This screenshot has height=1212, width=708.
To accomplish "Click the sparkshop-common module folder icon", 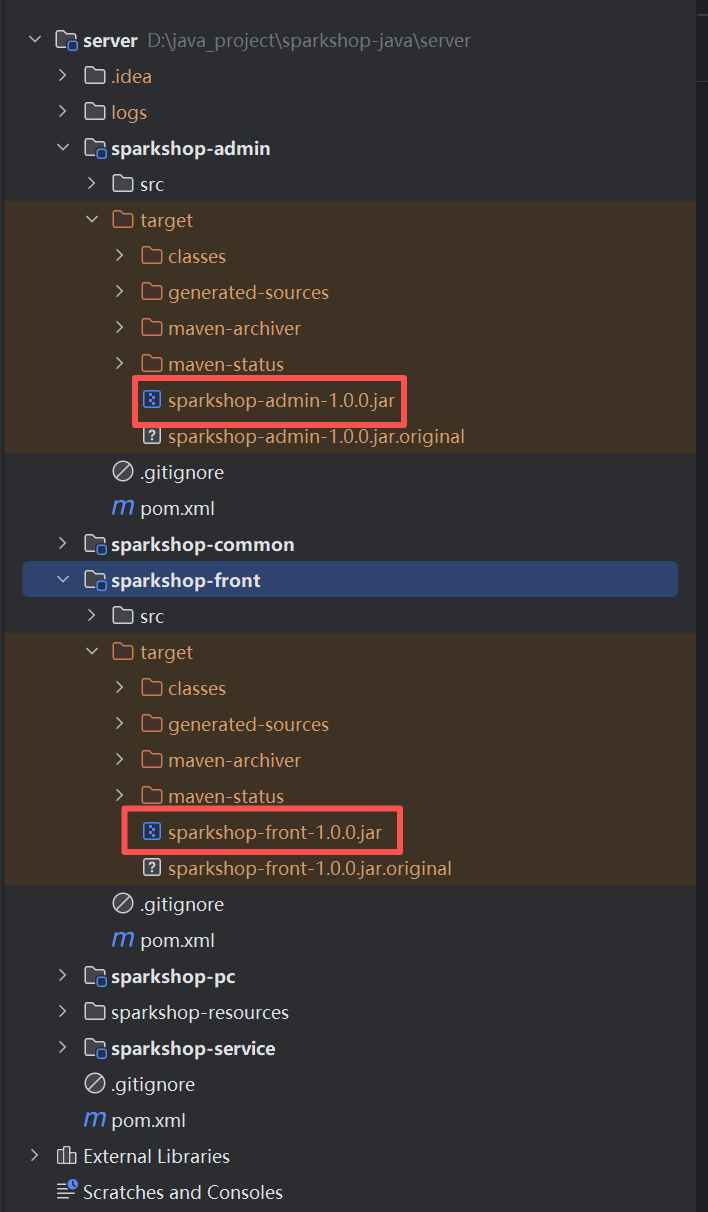I will point(95,544).
